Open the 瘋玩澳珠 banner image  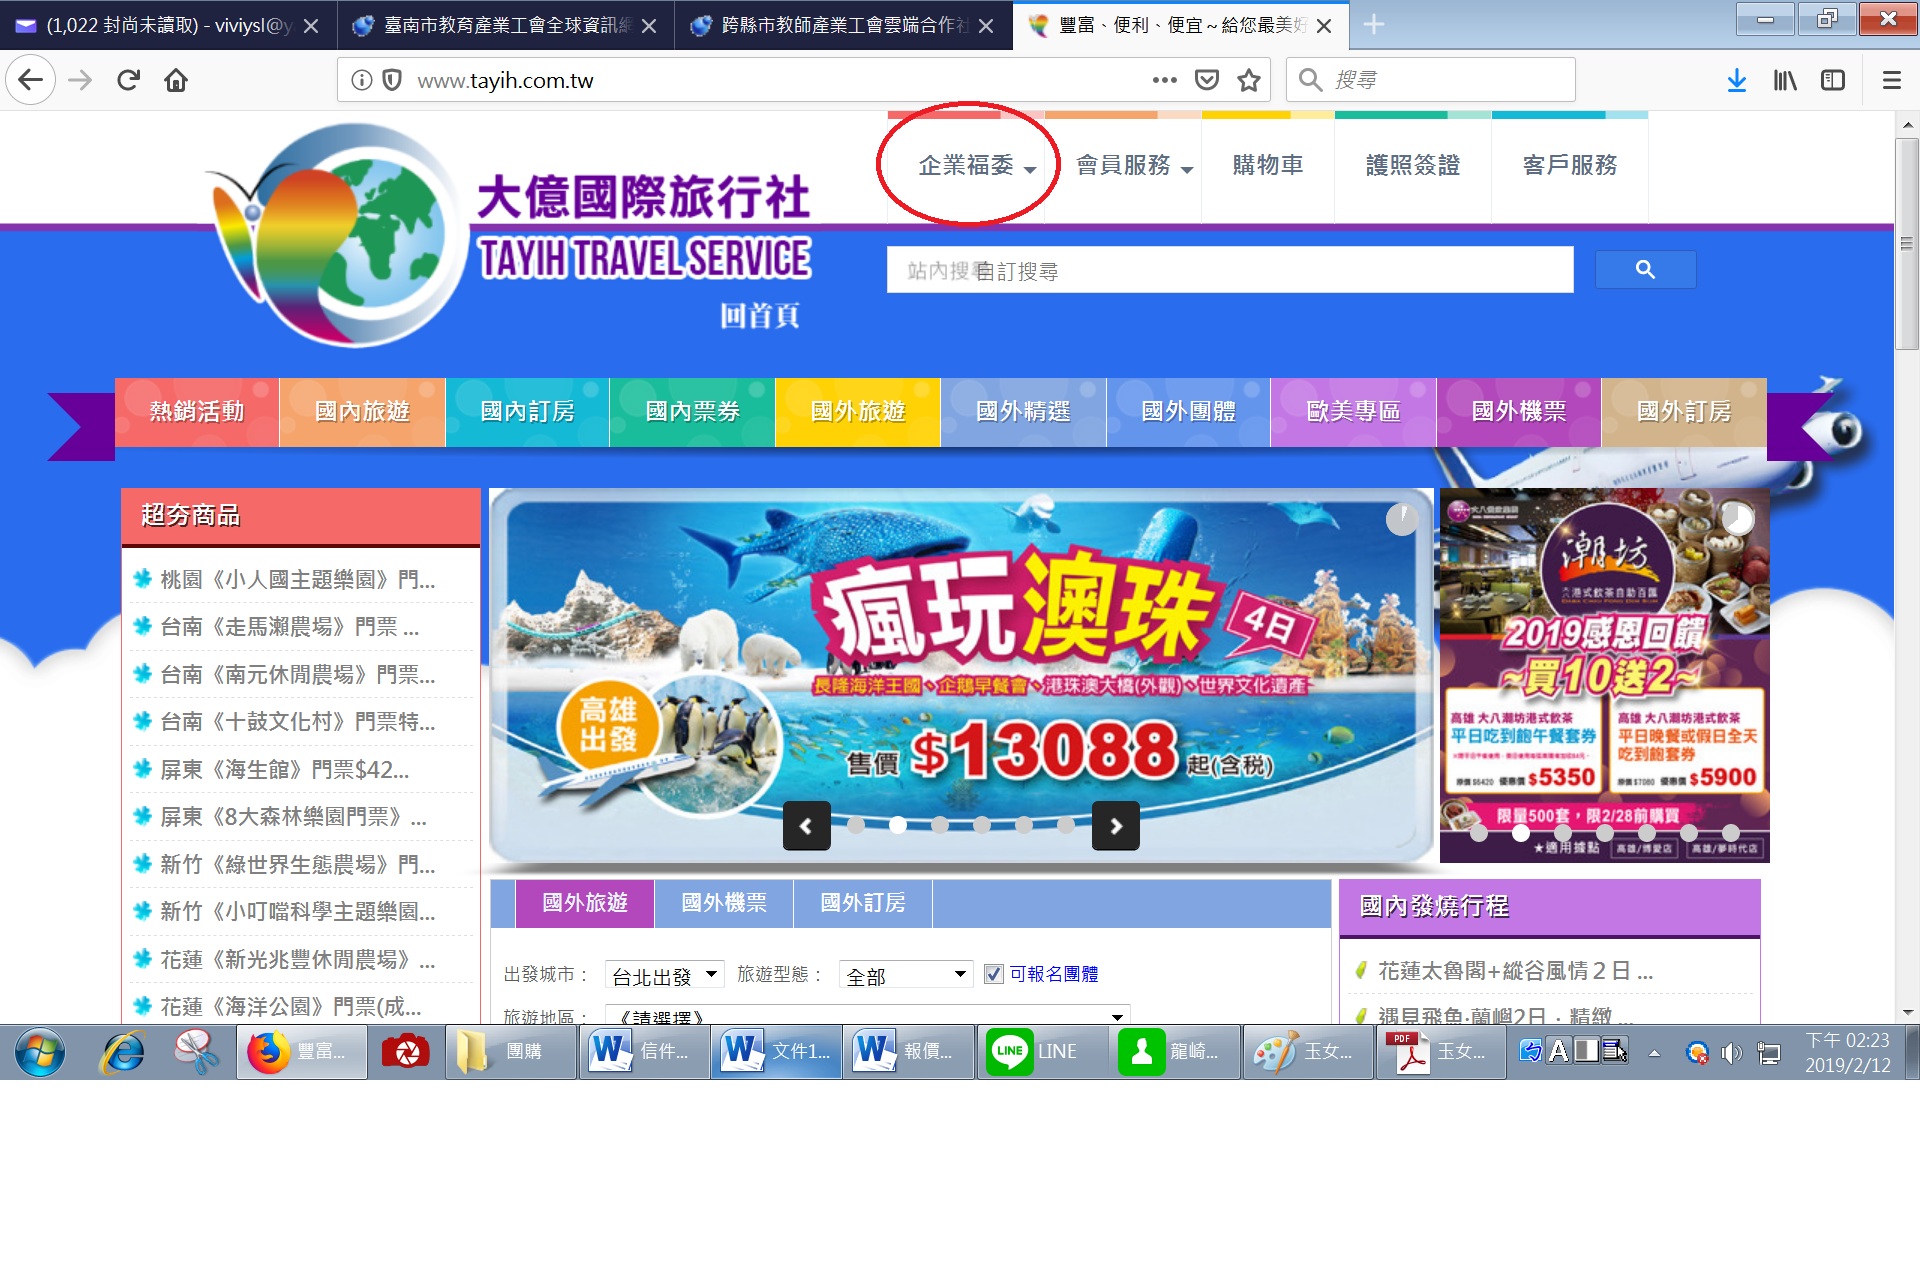tap(961, 675)
